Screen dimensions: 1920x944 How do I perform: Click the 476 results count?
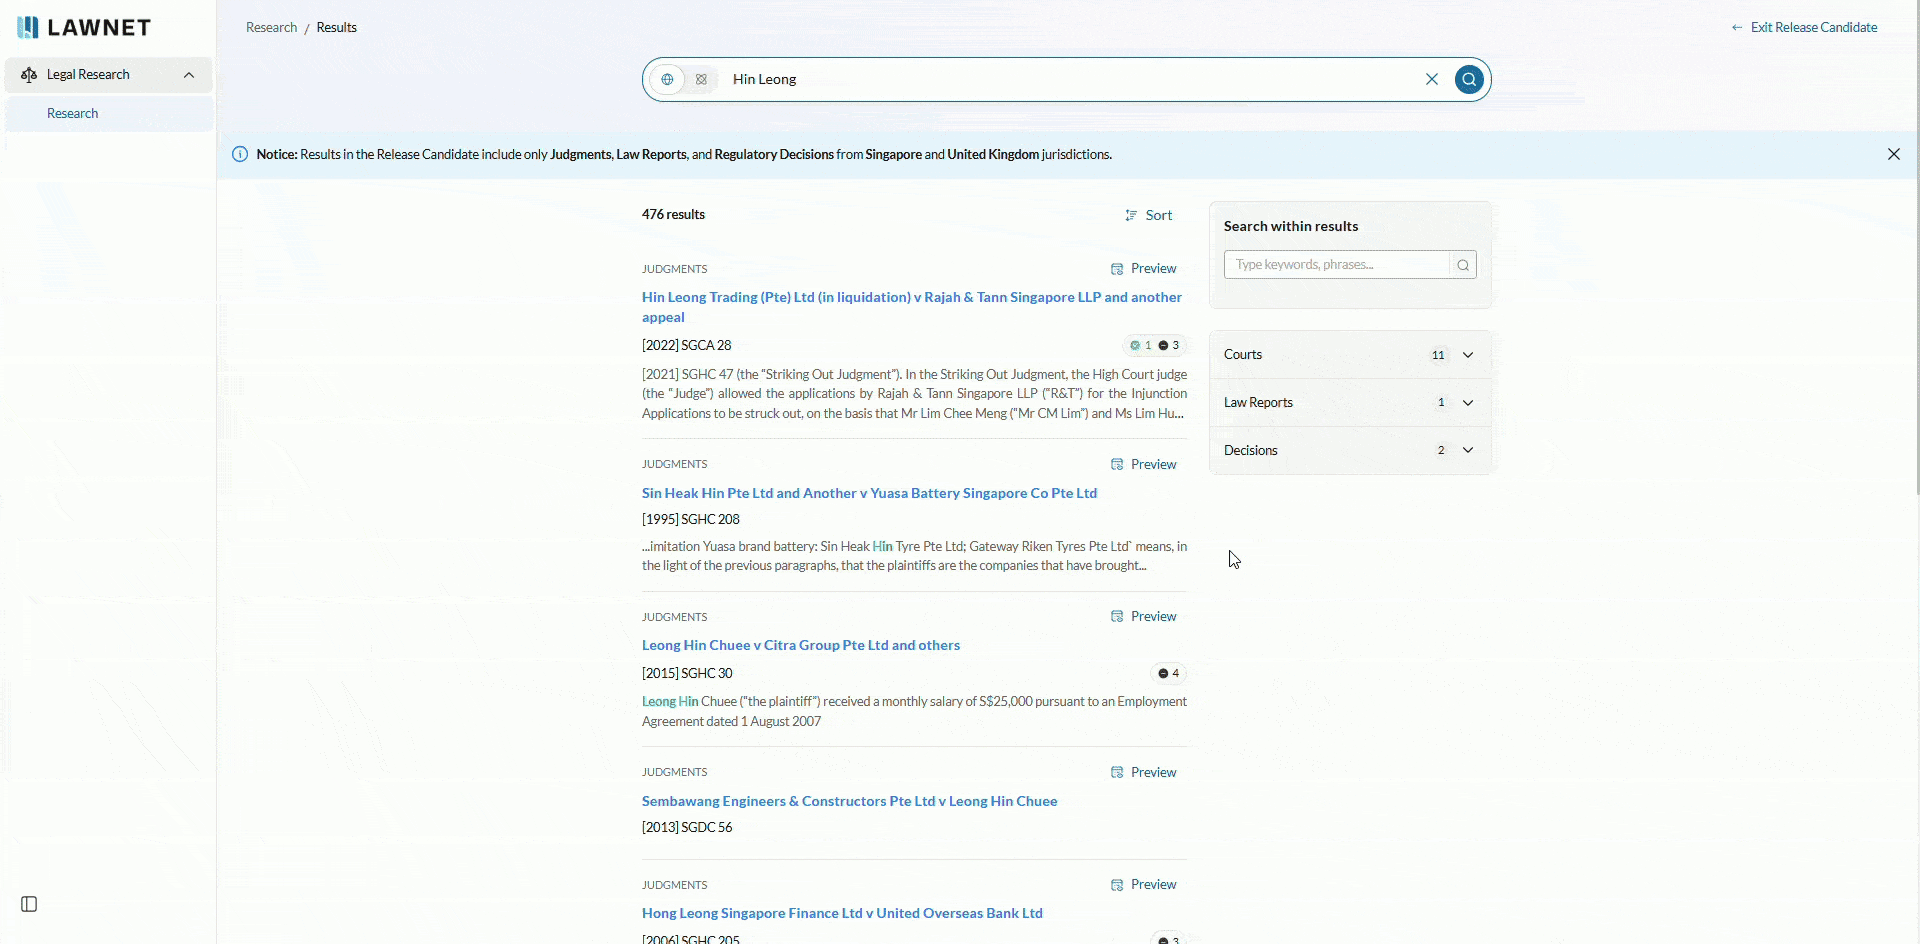(x=673, y=214)
